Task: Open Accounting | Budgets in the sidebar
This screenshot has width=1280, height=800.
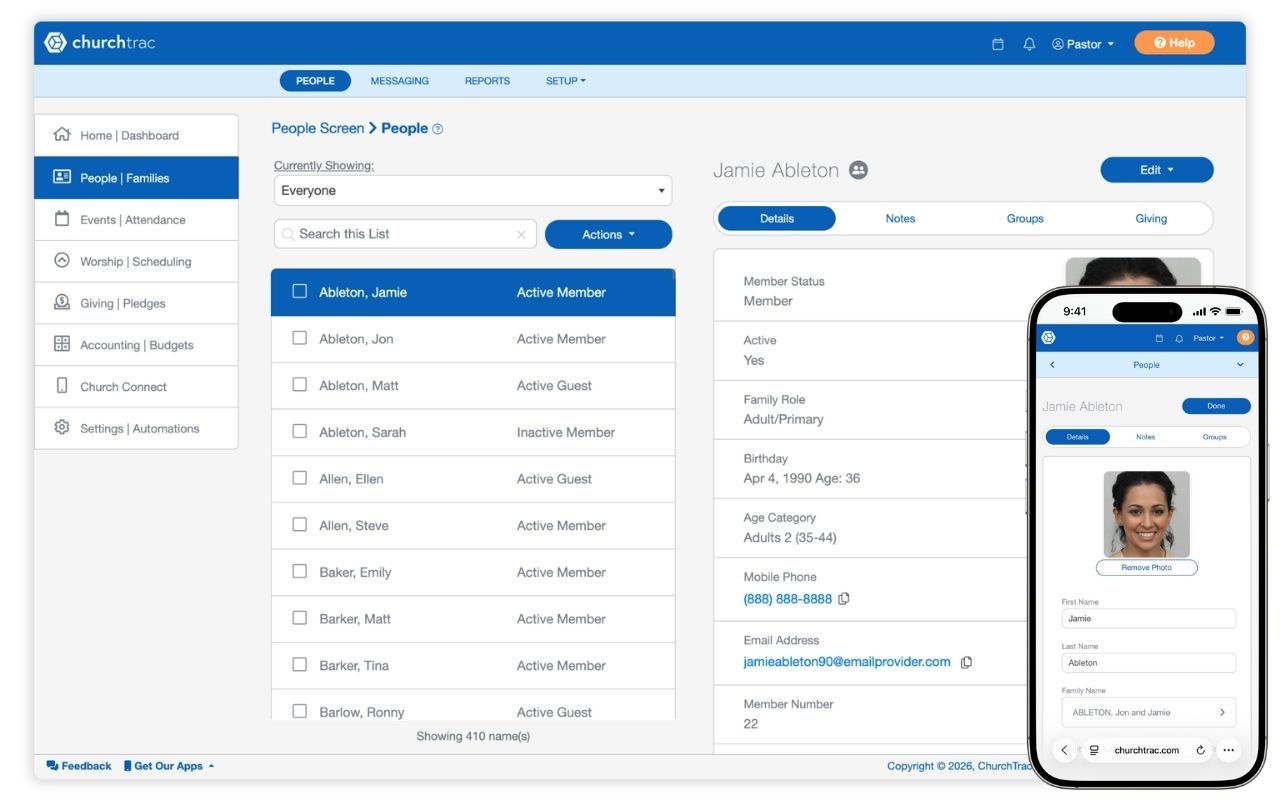Action: (136, 345)
